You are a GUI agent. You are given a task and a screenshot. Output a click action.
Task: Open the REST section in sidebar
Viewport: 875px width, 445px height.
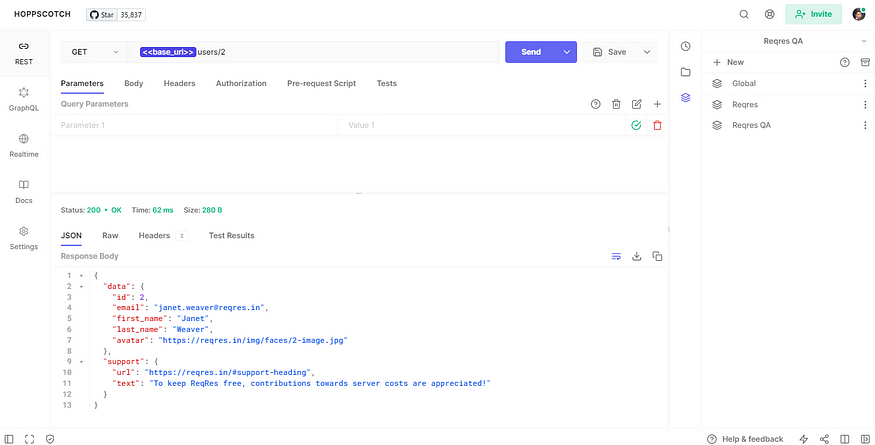point(24,53)
